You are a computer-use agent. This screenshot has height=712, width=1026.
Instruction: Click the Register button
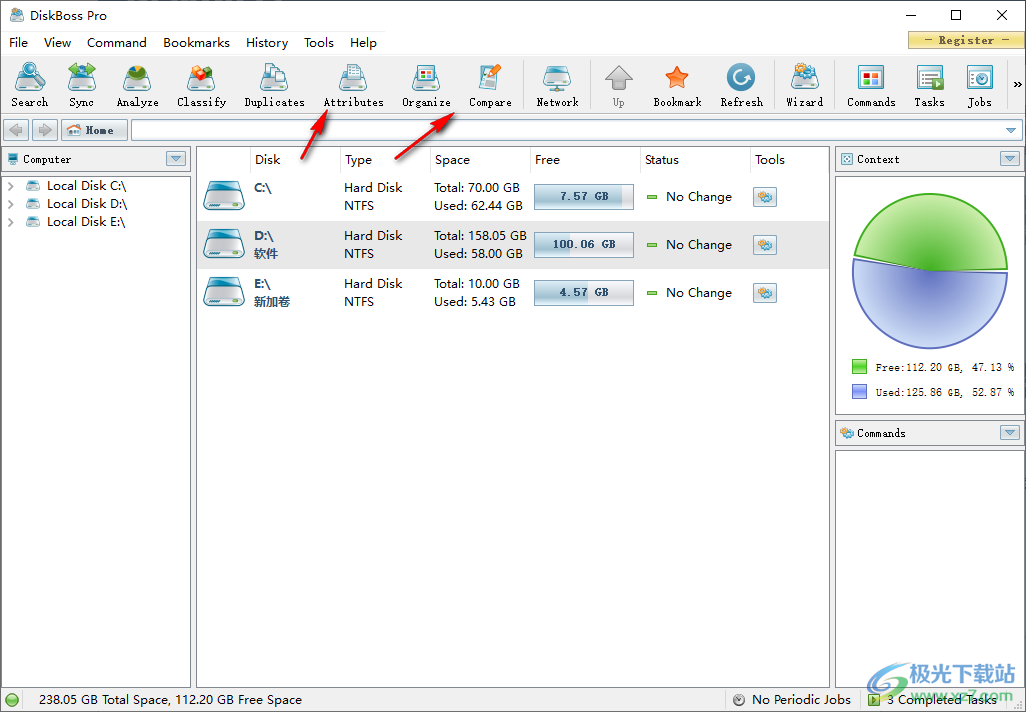click(966, 40)
